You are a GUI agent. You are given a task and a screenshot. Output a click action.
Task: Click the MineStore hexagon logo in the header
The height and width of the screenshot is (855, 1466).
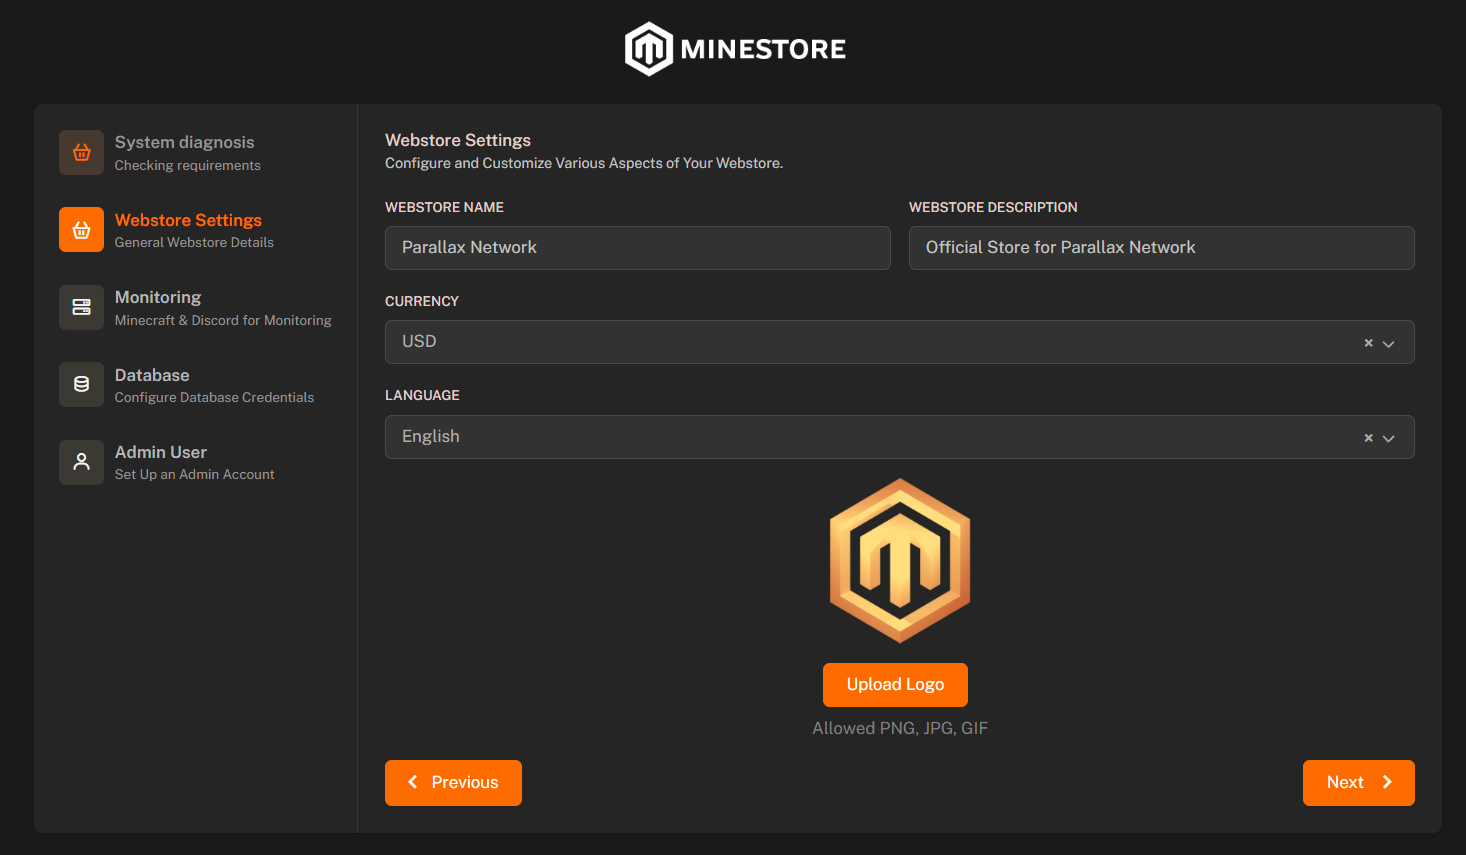(649, 48)
